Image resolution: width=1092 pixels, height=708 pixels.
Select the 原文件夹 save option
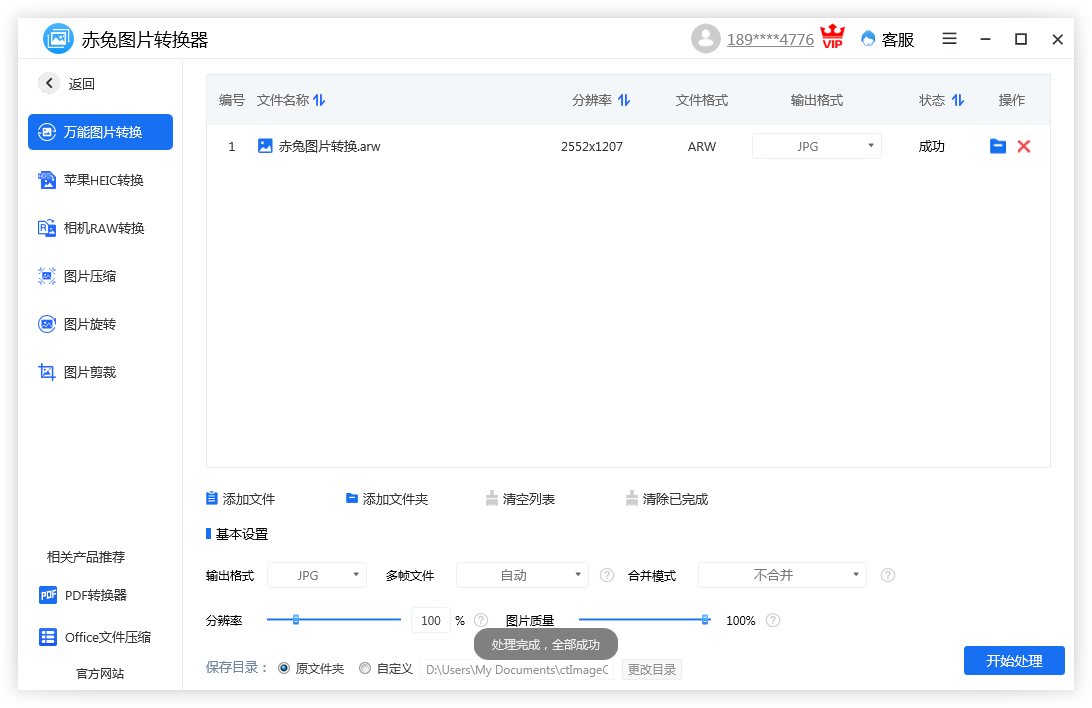pyautogui.click(x=284, y=668)
